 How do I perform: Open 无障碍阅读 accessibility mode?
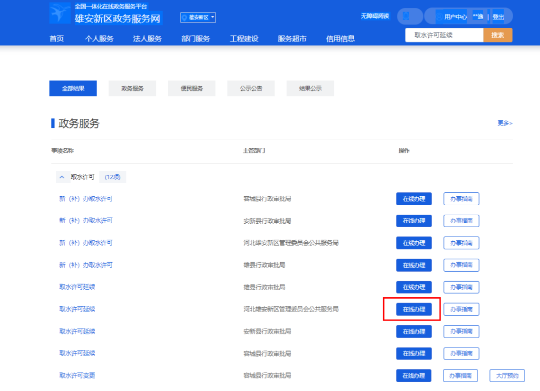pos(375,16)
